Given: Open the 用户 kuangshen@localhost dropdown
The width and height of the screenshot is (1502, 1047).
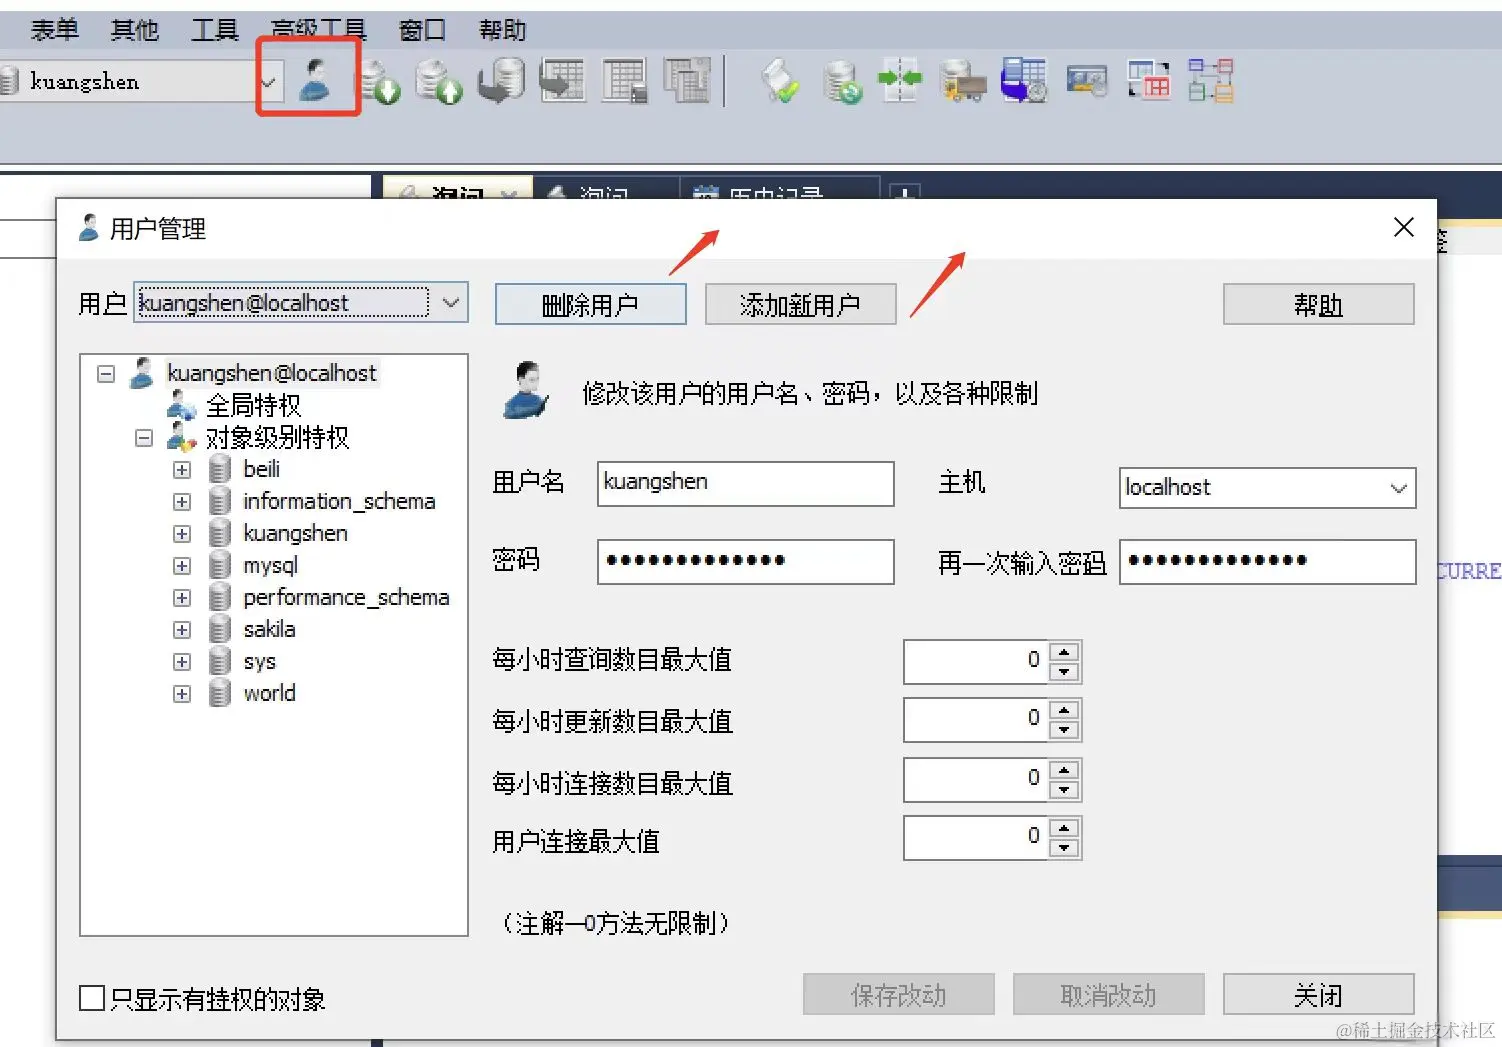Looking at the screenshot, I should (x=452, y=303).
